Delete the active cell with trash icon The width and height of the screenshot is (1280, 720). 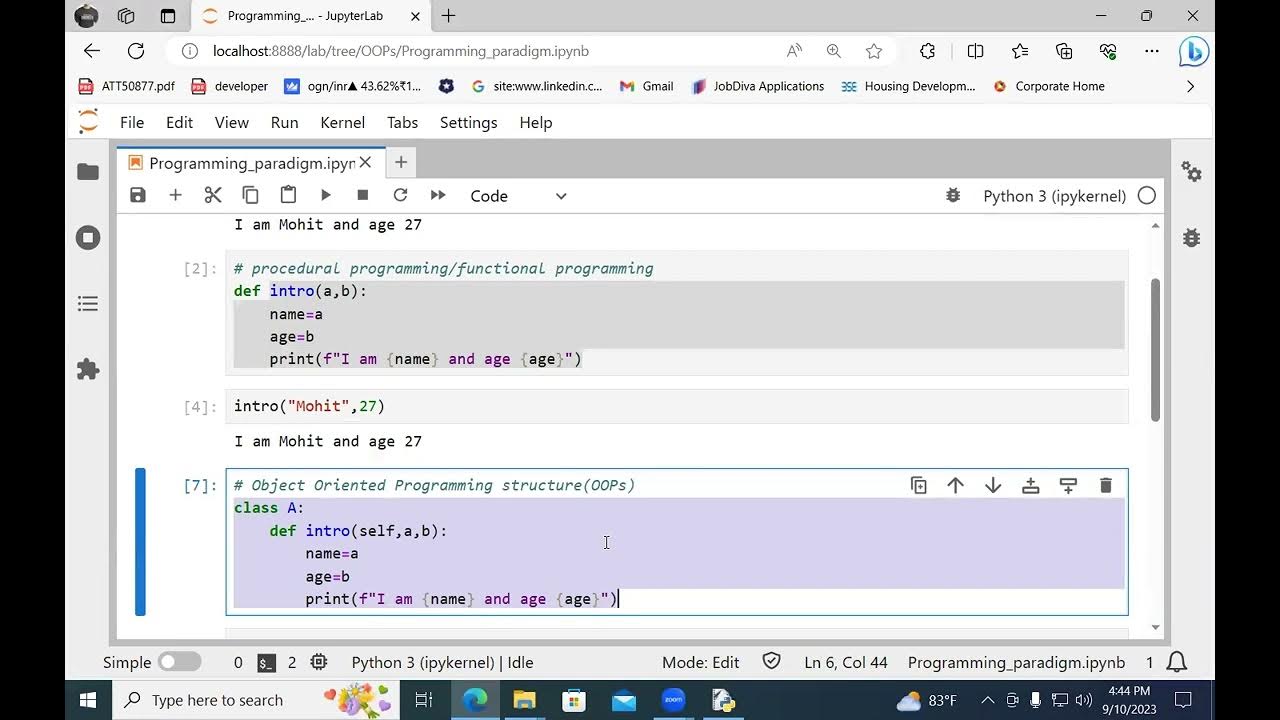click(x=1106, y=486)
